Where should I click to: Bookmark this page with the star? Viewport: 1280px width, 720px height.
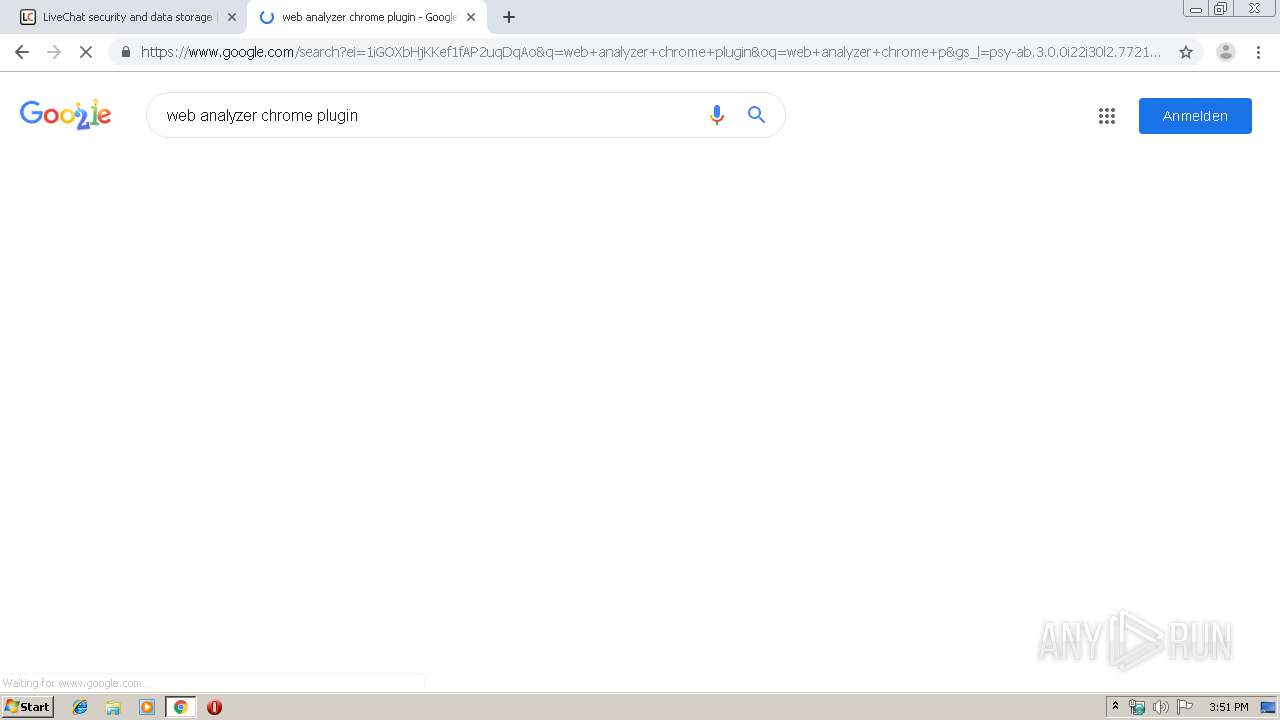coord(1186,52)
